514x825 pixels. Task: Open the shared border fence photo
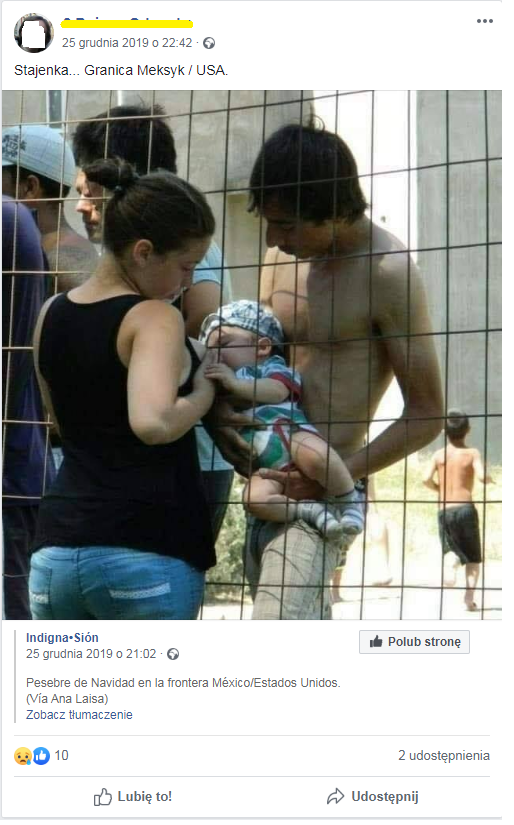click(x=252, y=355)
